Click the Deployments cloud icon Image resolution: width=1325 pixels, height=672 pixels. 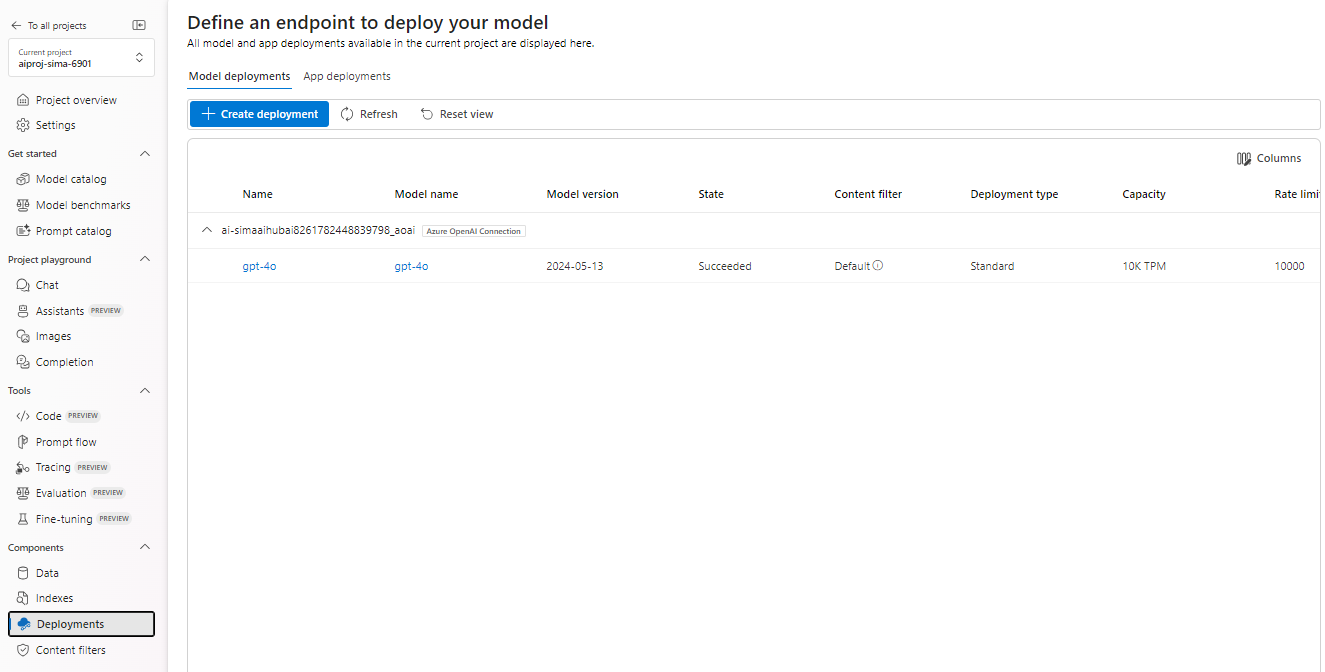(24, 624)
